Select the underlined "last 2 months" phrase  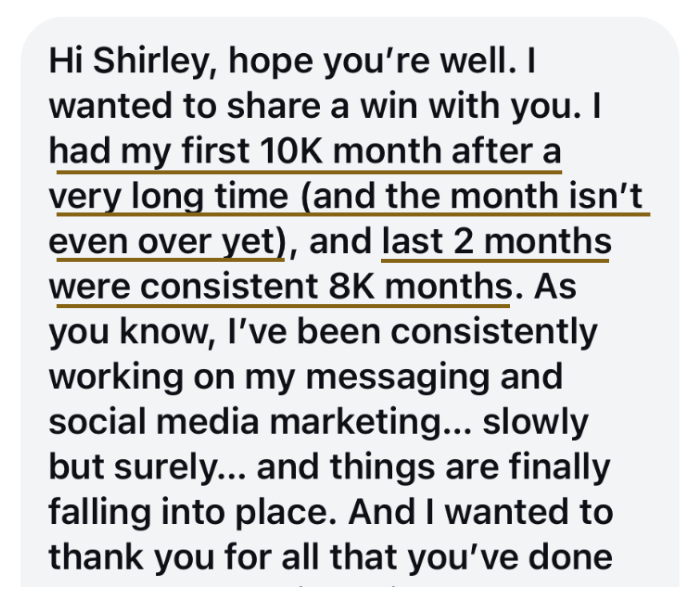pyautogui.click(x=497, y=242)
